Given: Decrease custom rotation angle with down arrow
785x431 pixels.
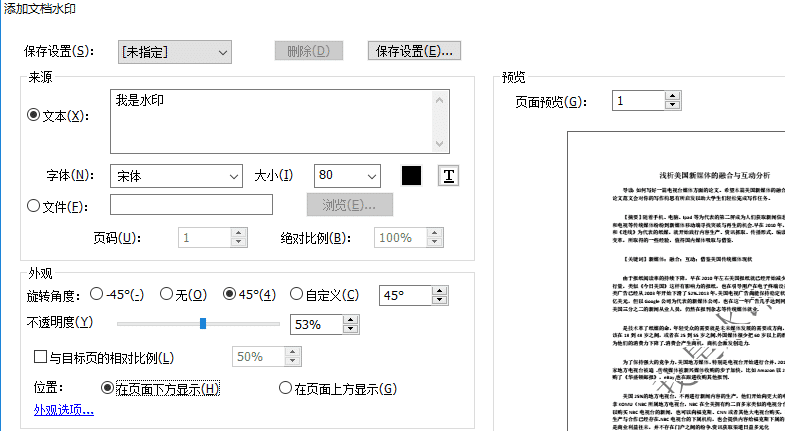Looking at the screenshot, I should point(439,300).
